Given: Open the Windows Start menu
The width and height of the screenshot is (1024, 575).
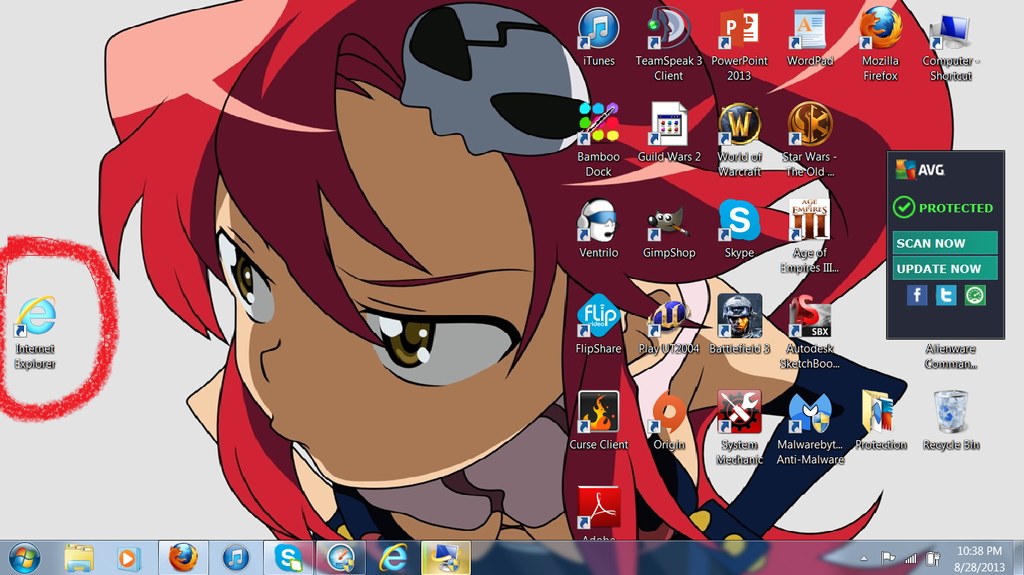Looking at the screenshot, I should (25, 558).
